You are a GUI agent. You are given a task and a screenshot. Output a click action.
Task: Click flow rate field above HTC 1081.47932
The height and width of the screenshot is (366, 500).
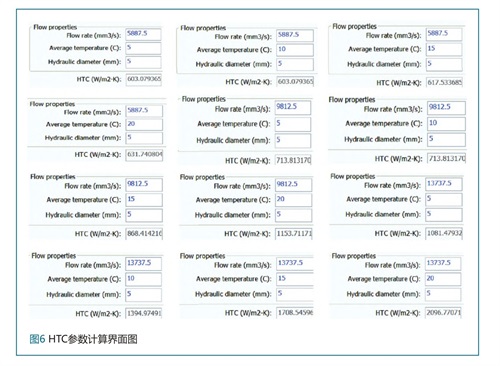pos(444,184)
